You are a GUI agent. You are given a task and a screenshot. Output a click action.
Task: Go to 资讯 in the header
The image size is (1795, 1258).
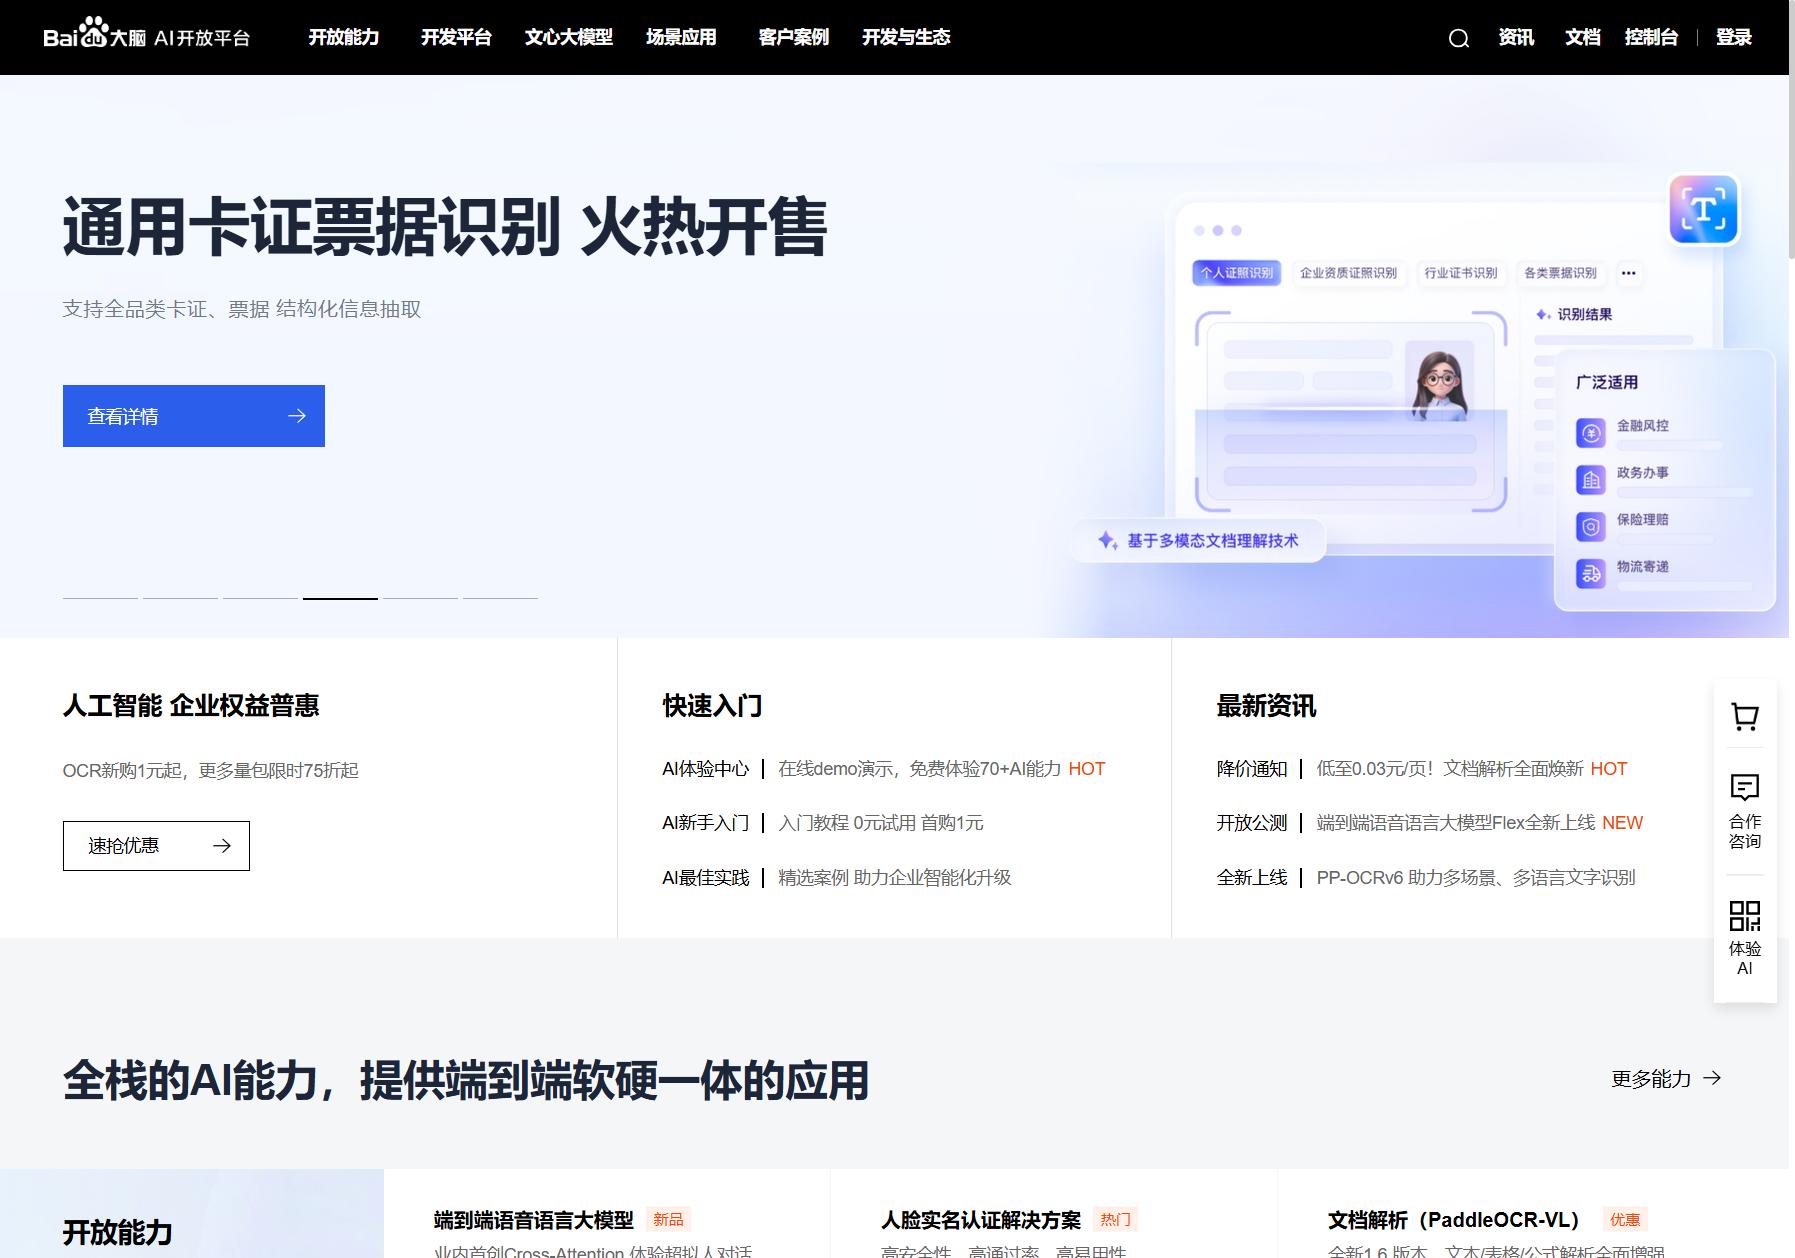(1516, 37)
